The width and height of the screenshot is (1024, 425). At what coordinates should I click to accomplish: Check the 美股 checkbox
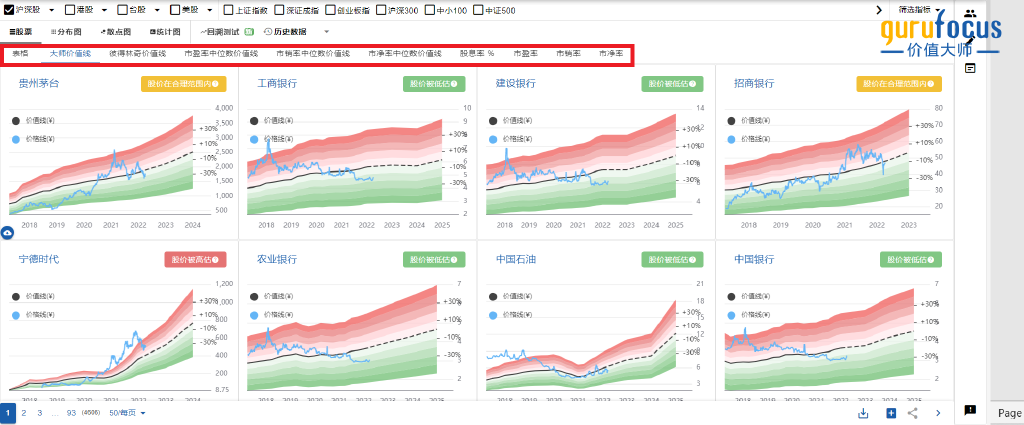click(x=174, y=10)
